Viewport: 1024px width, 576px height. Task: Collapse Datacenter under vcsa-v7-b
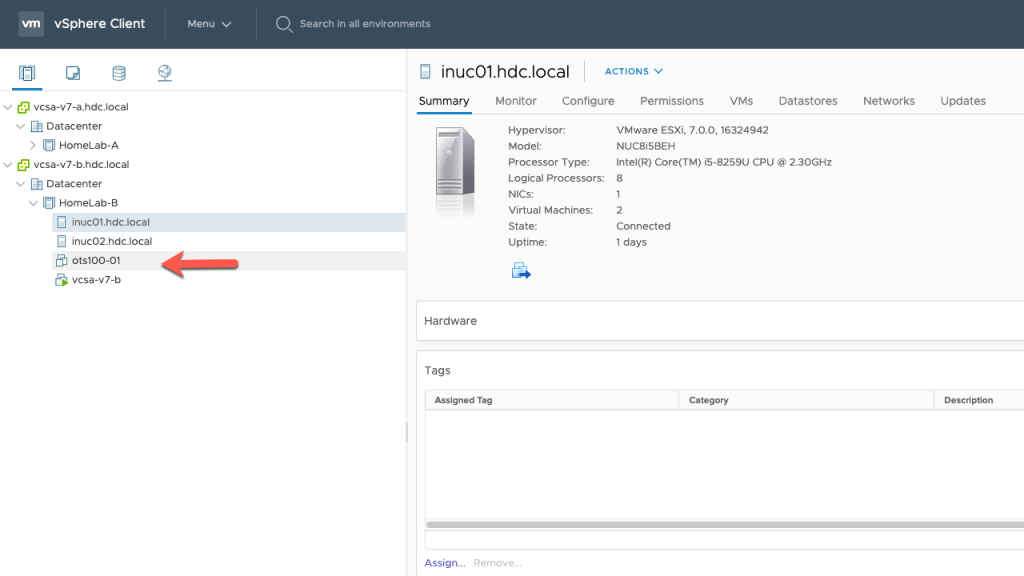click(20, 184)
